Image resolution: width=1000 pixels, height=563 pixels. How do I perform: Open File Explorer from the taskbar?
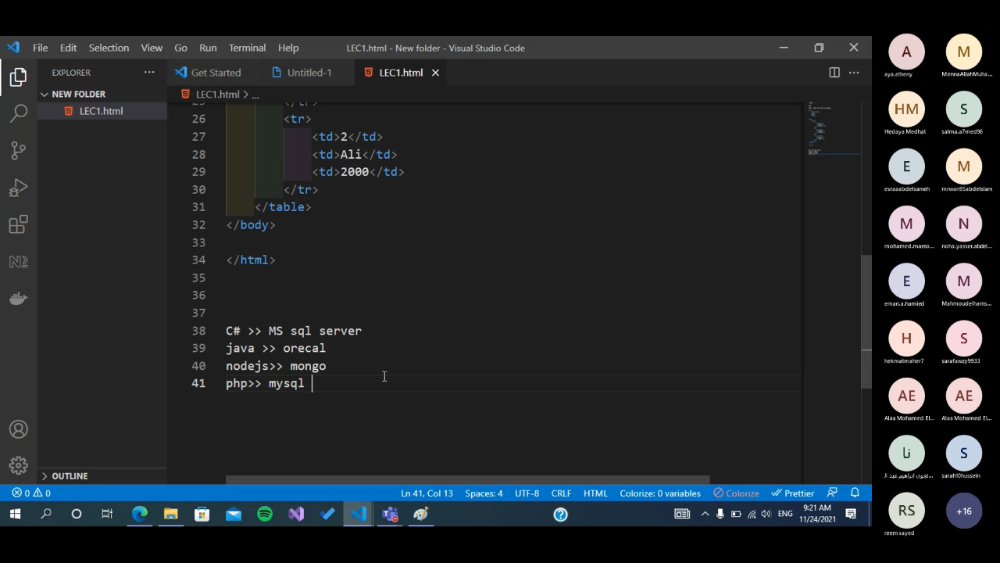[x=171, y=514]
